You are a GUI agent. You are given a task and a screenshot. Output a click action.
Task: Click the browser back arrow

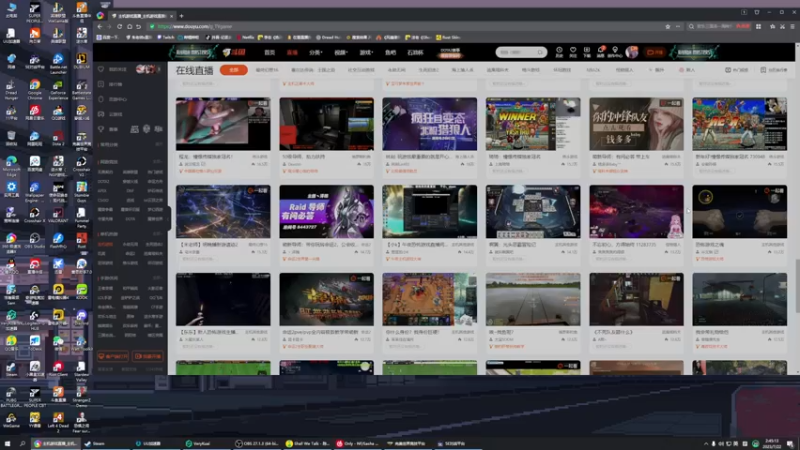(x=100, y=27)
